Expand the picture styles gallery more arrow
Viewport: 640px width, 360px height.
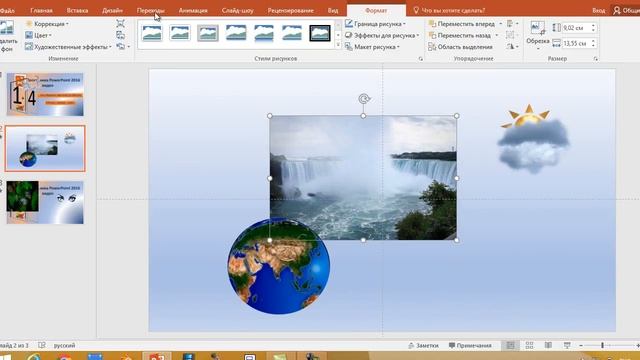point(338,45)
